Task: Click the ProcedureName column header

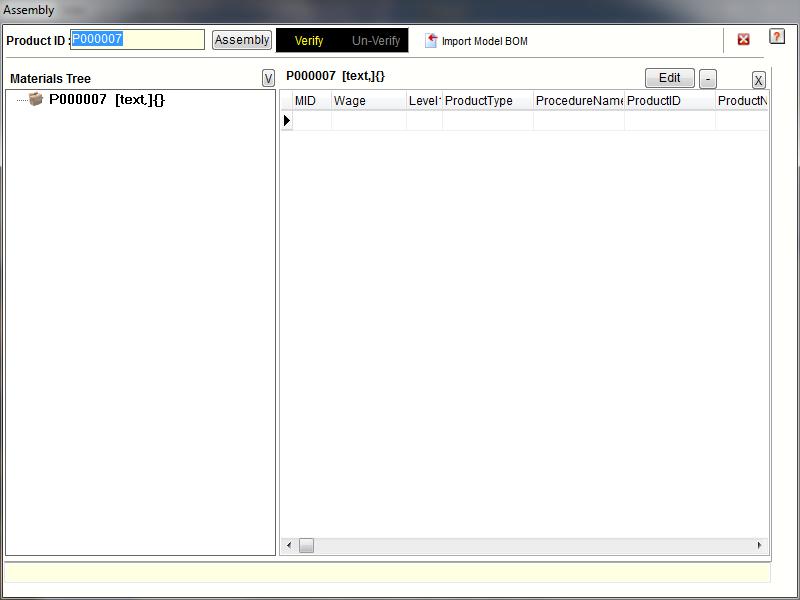Action: 579,101
